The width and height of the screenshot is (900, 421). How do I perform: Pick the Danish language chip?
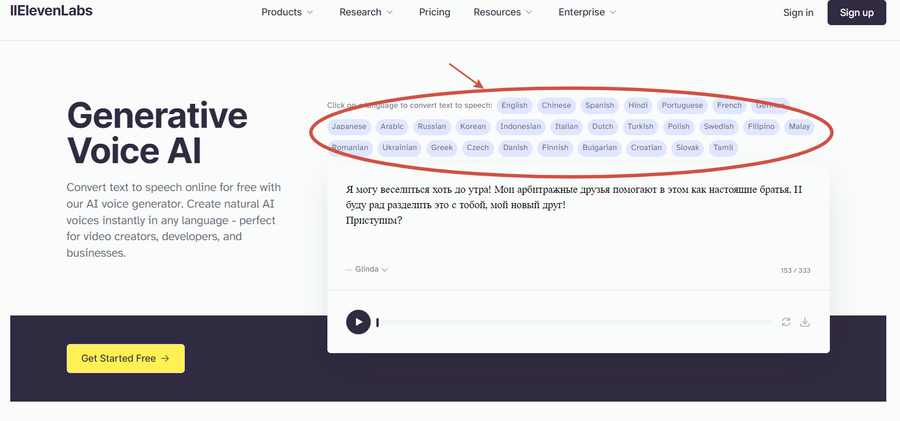click(515, 148)
